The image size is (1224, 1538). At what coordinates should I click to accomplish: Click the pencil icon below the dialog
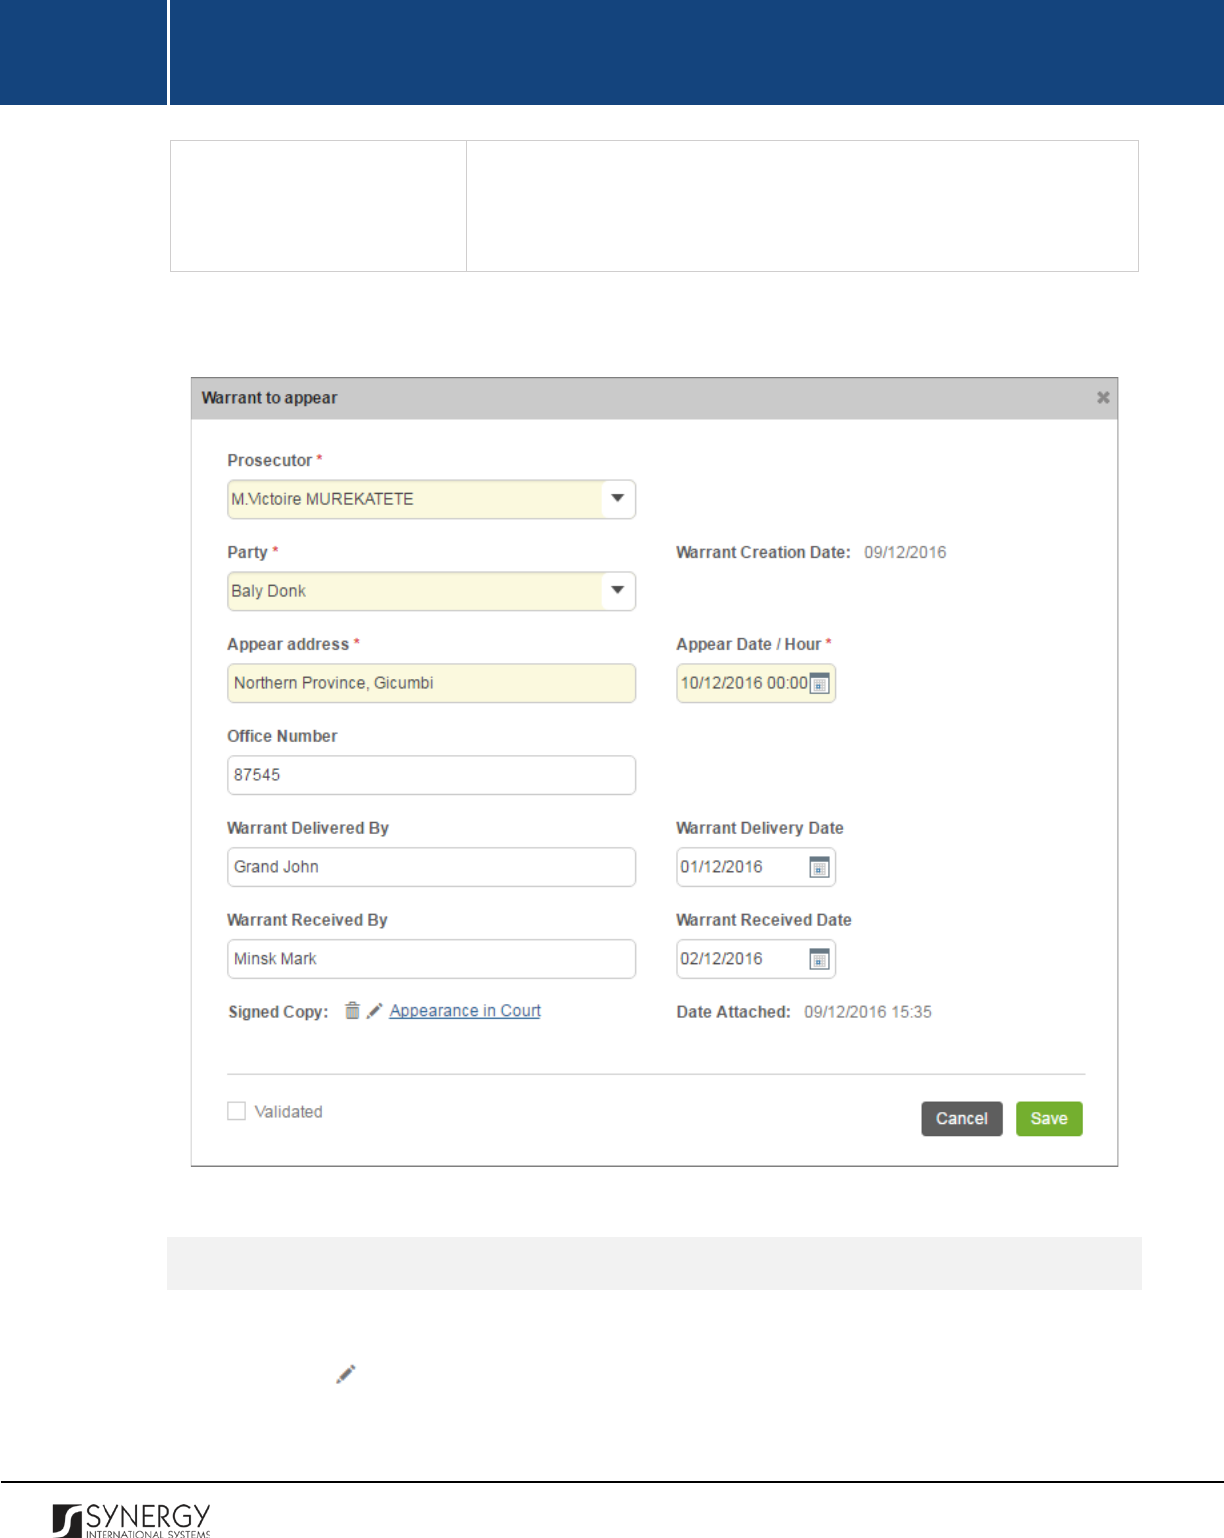(x=345, y=1374)
